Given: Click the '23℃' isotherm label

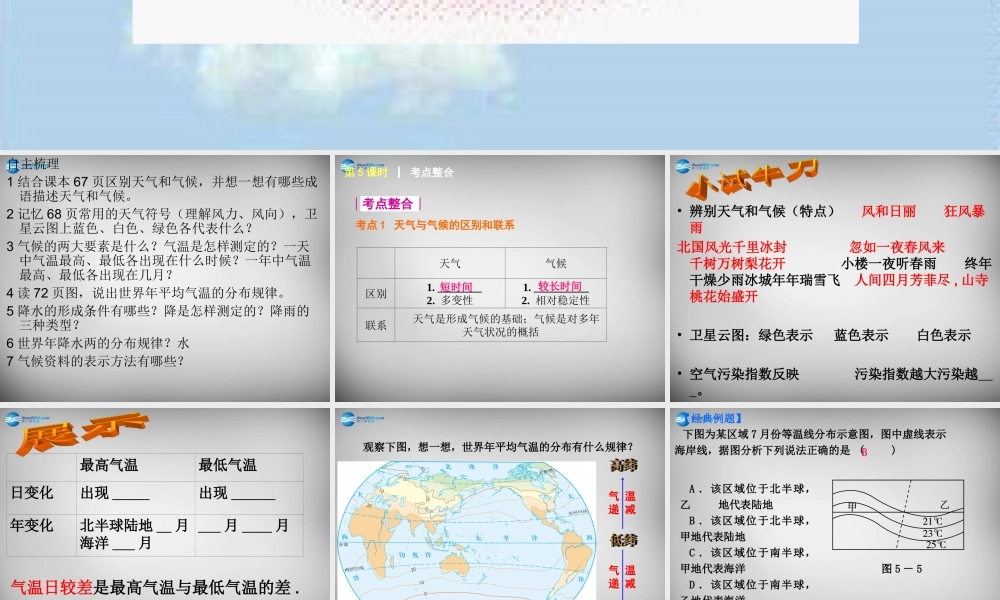Looking at the screenshot, I should (932, 533).
